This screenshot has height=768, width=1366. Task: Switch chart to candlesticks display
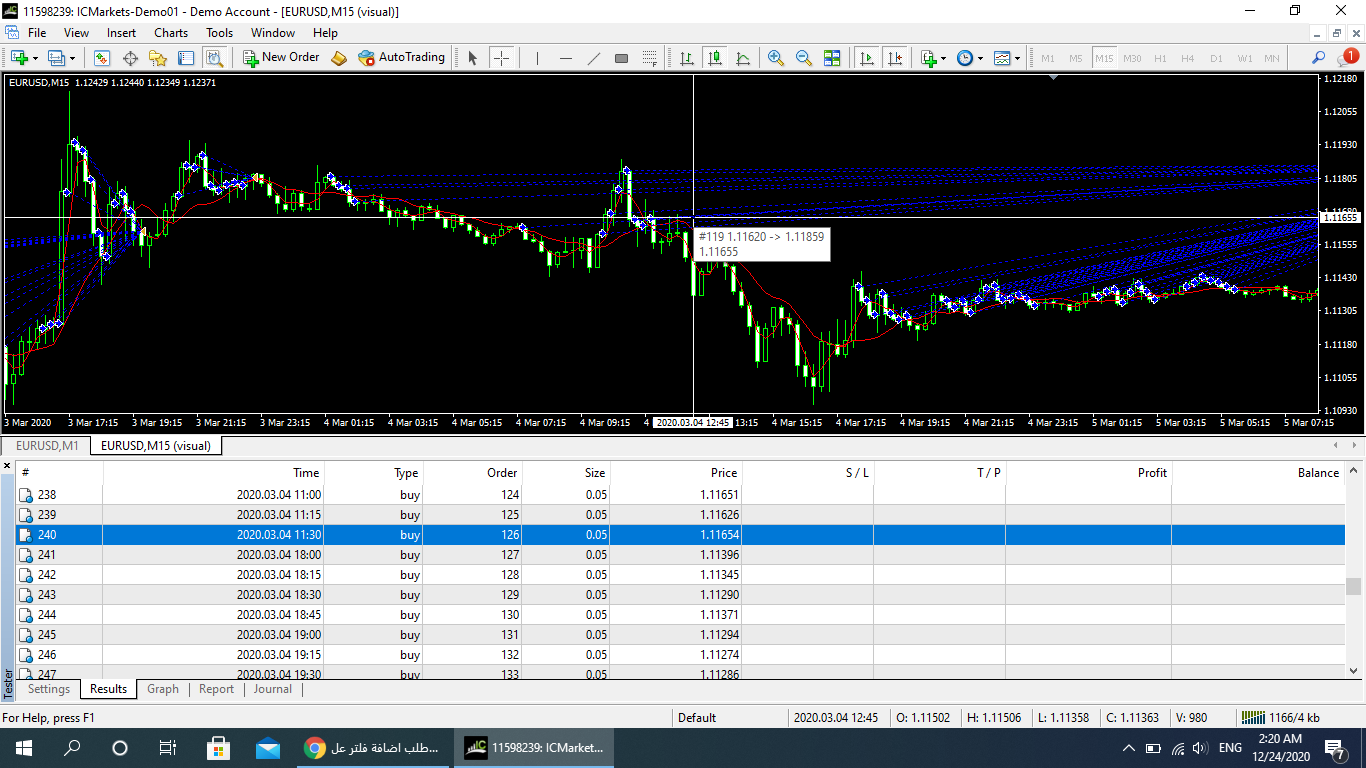pos(715,58)
